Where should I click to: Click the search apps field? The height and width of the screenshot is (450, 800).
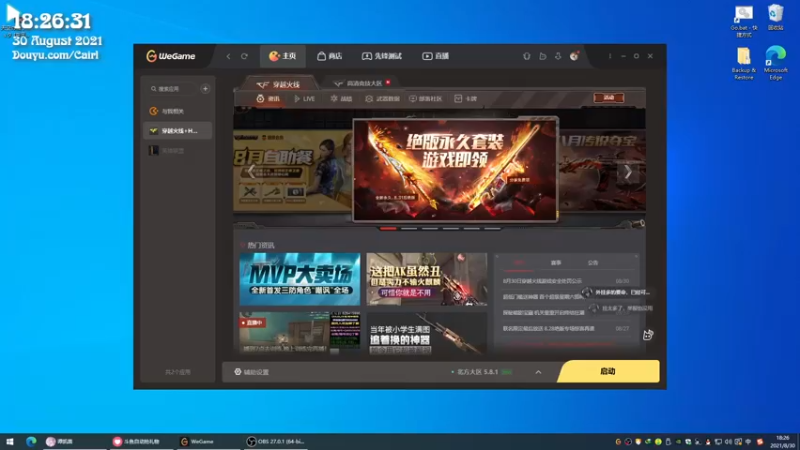pos(172,89)
